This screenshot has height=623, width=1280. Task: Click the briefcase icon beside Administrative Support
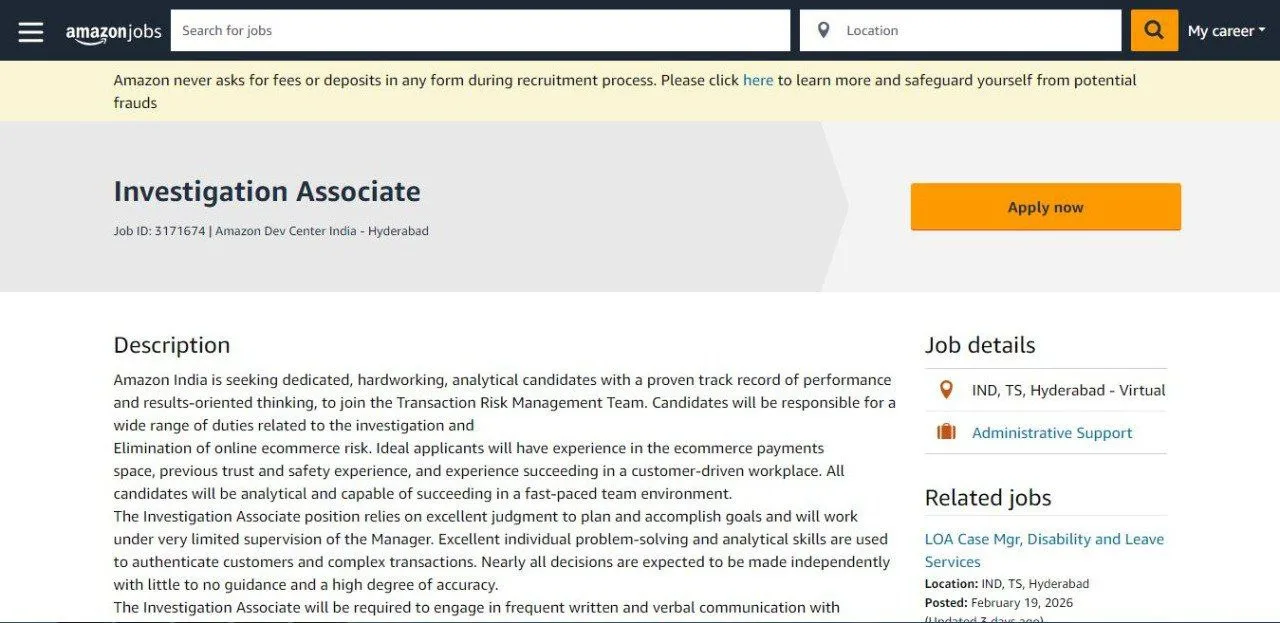tap(946, 432)
